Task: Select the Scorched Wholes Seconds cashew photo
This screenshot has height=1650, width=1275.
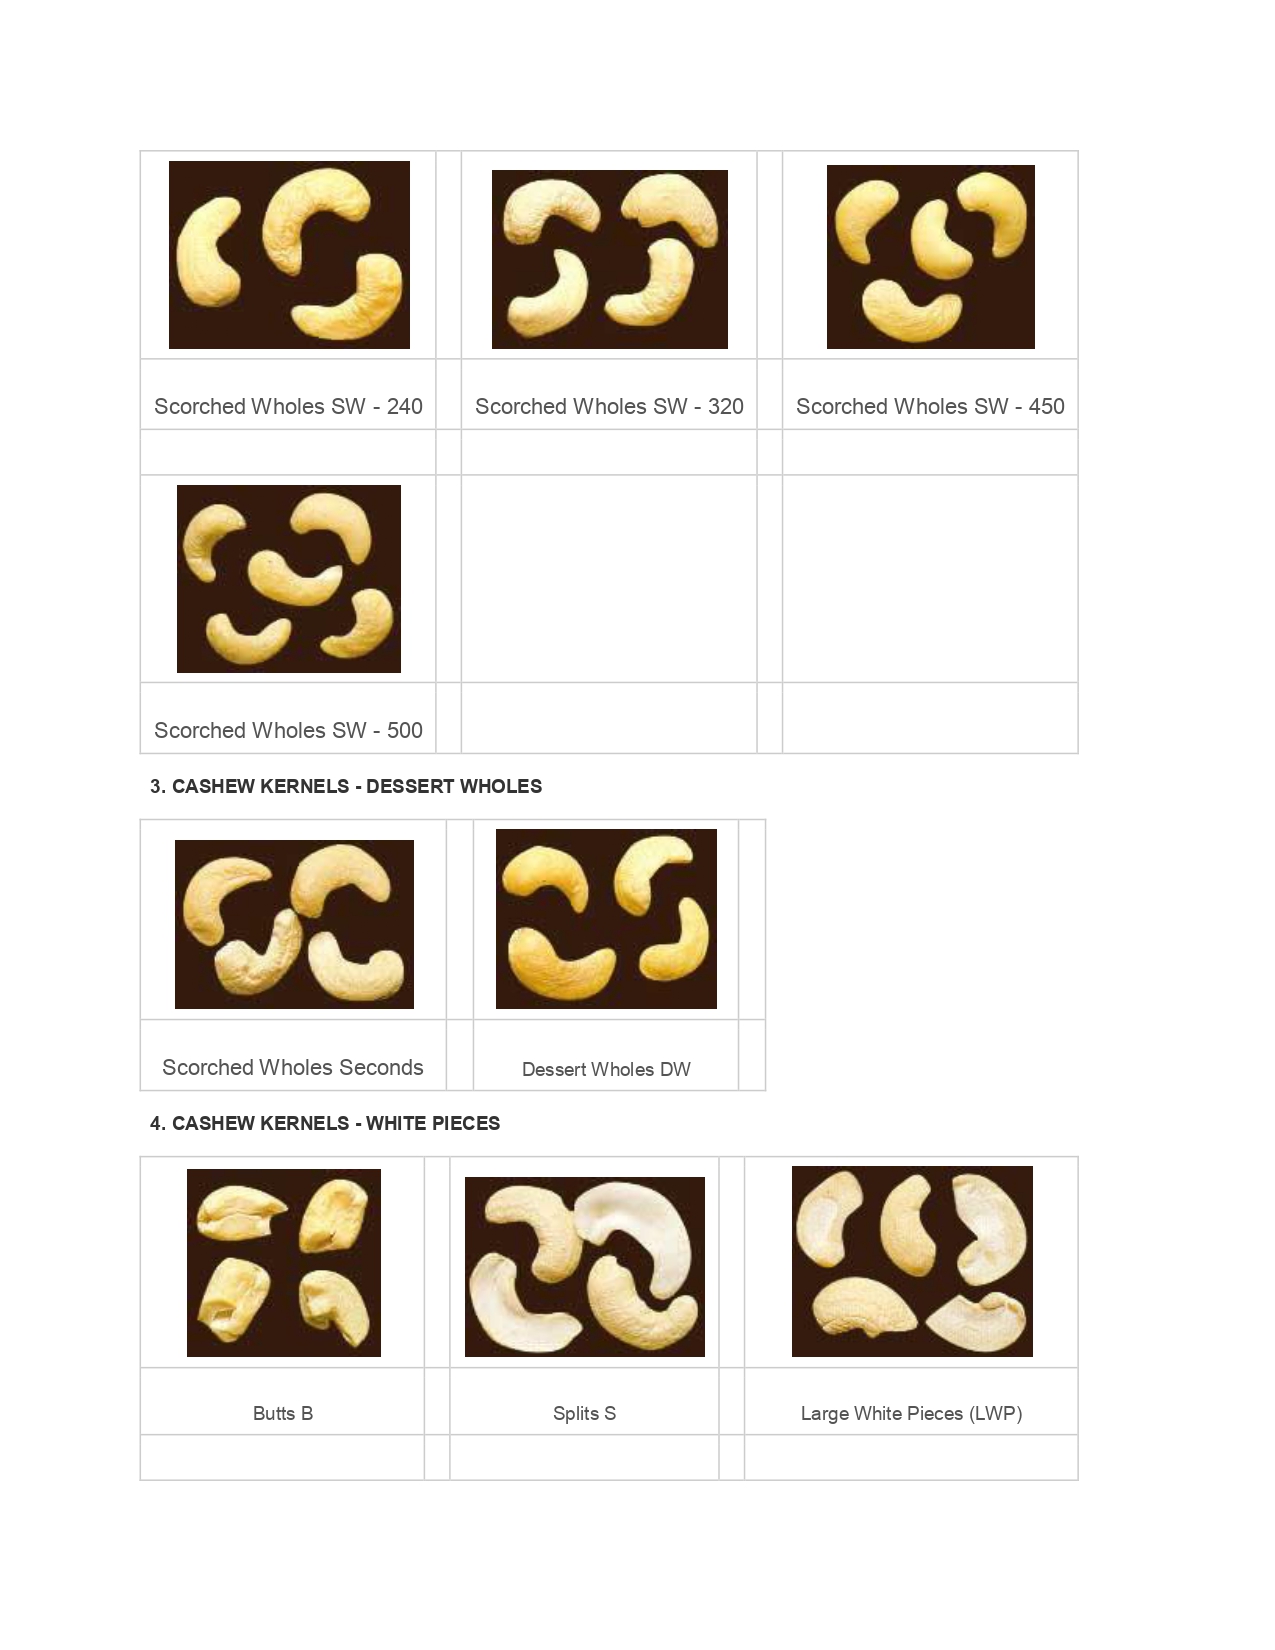Action: [294, 924]
